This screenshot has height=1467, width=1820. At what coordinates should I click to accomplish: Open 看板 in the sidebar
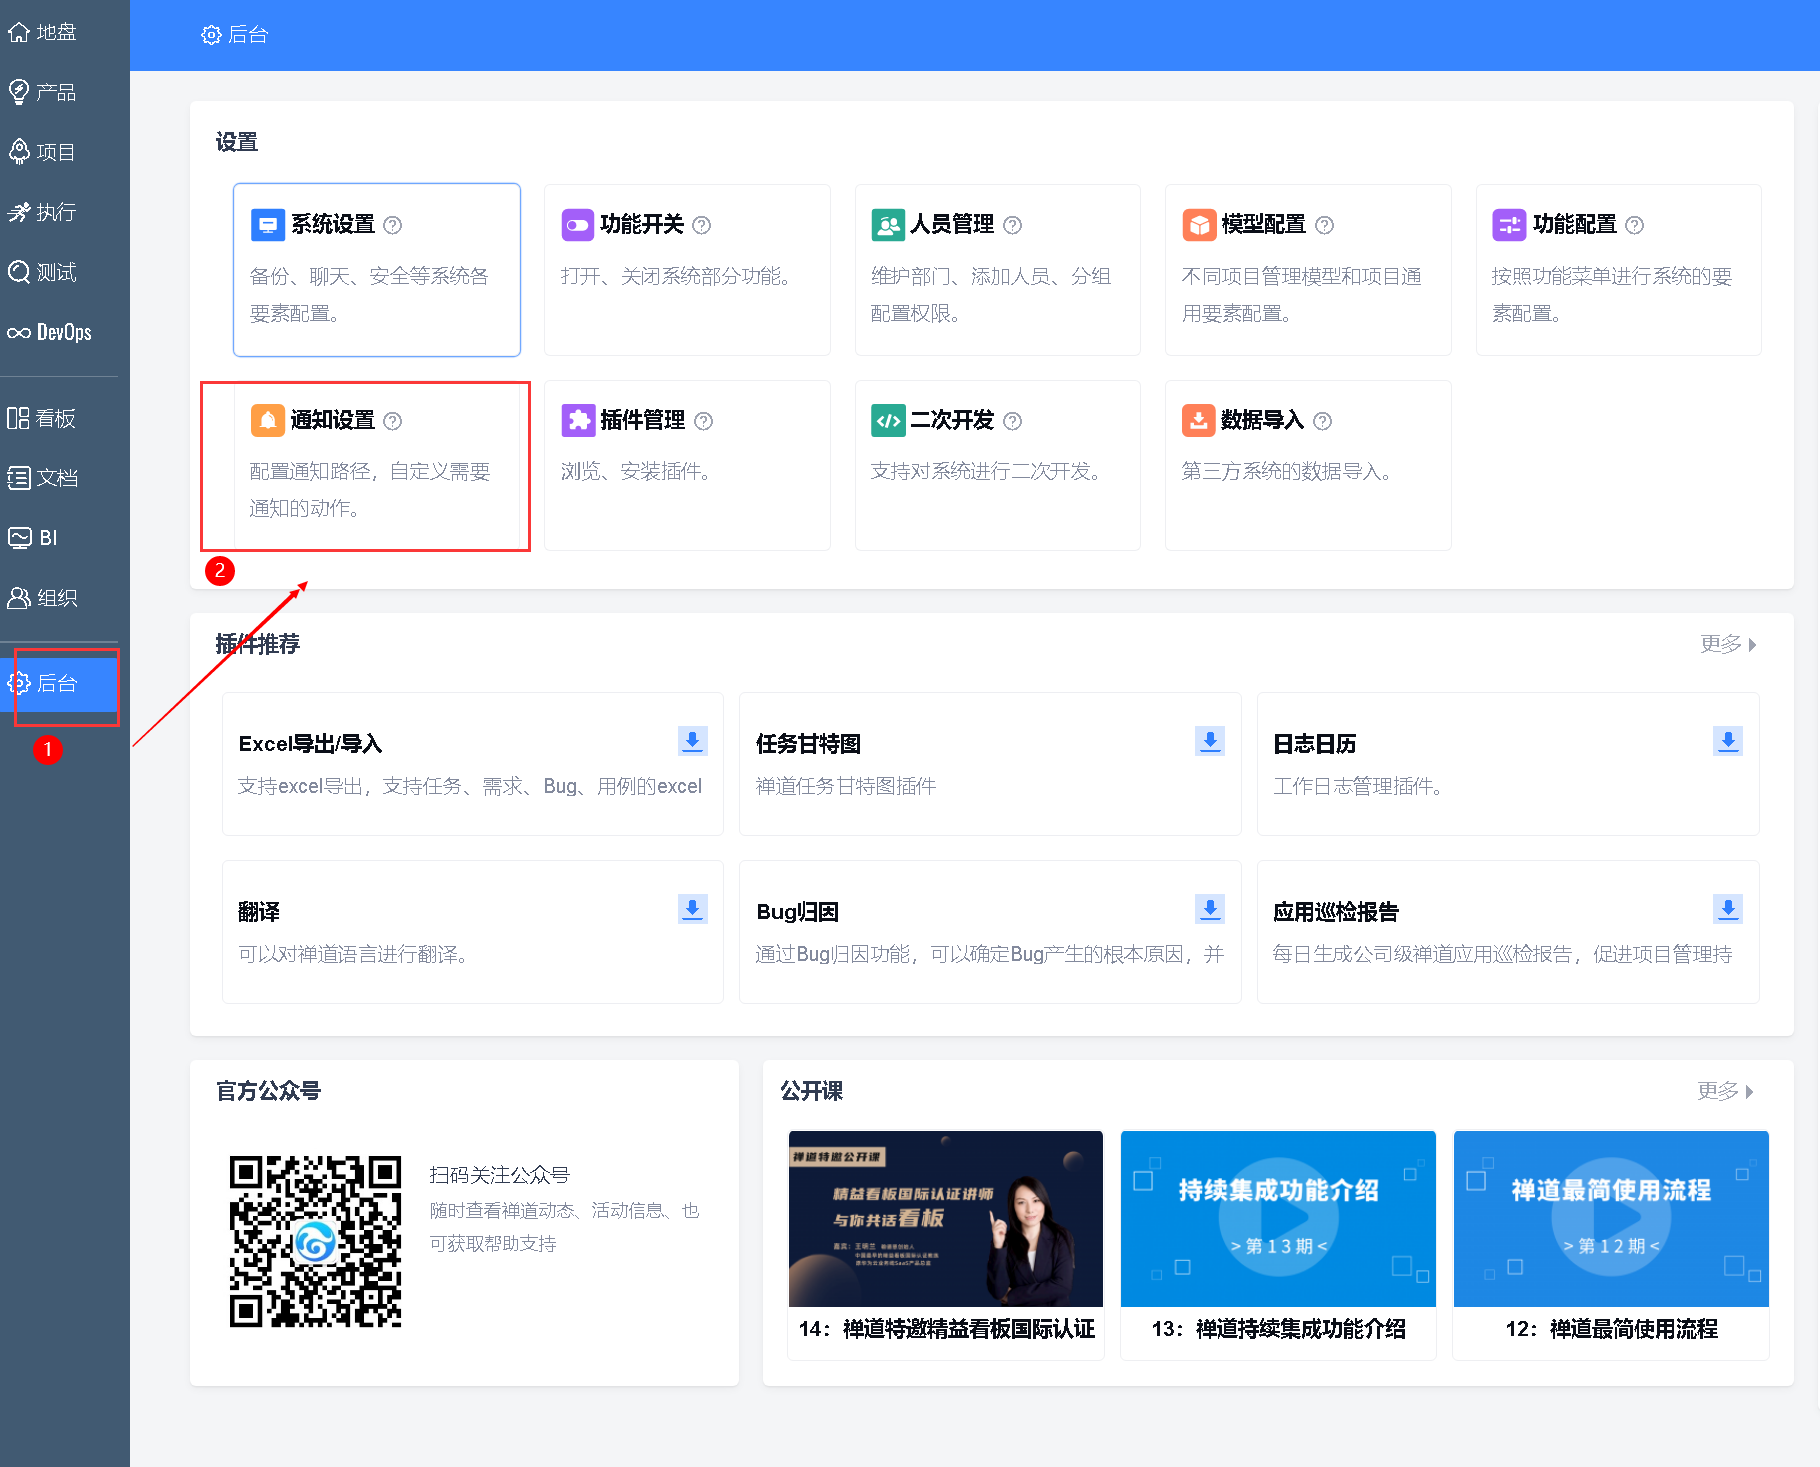pos(42,418)
